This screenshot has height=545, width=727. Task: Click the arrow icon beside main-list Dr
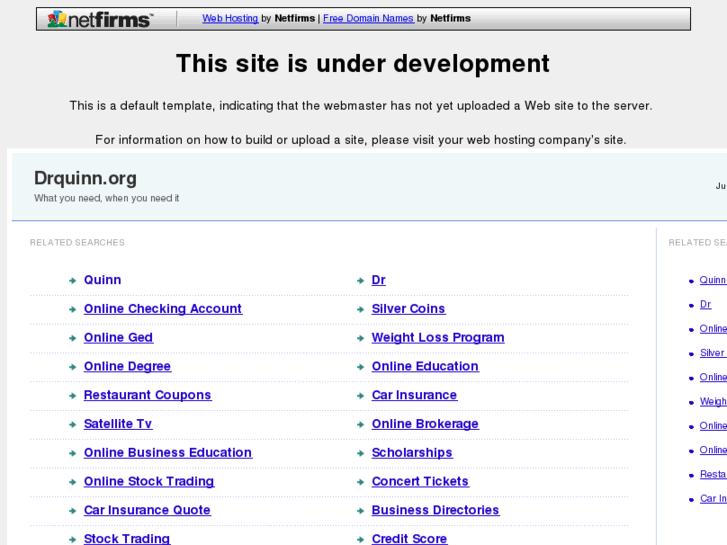360,281
